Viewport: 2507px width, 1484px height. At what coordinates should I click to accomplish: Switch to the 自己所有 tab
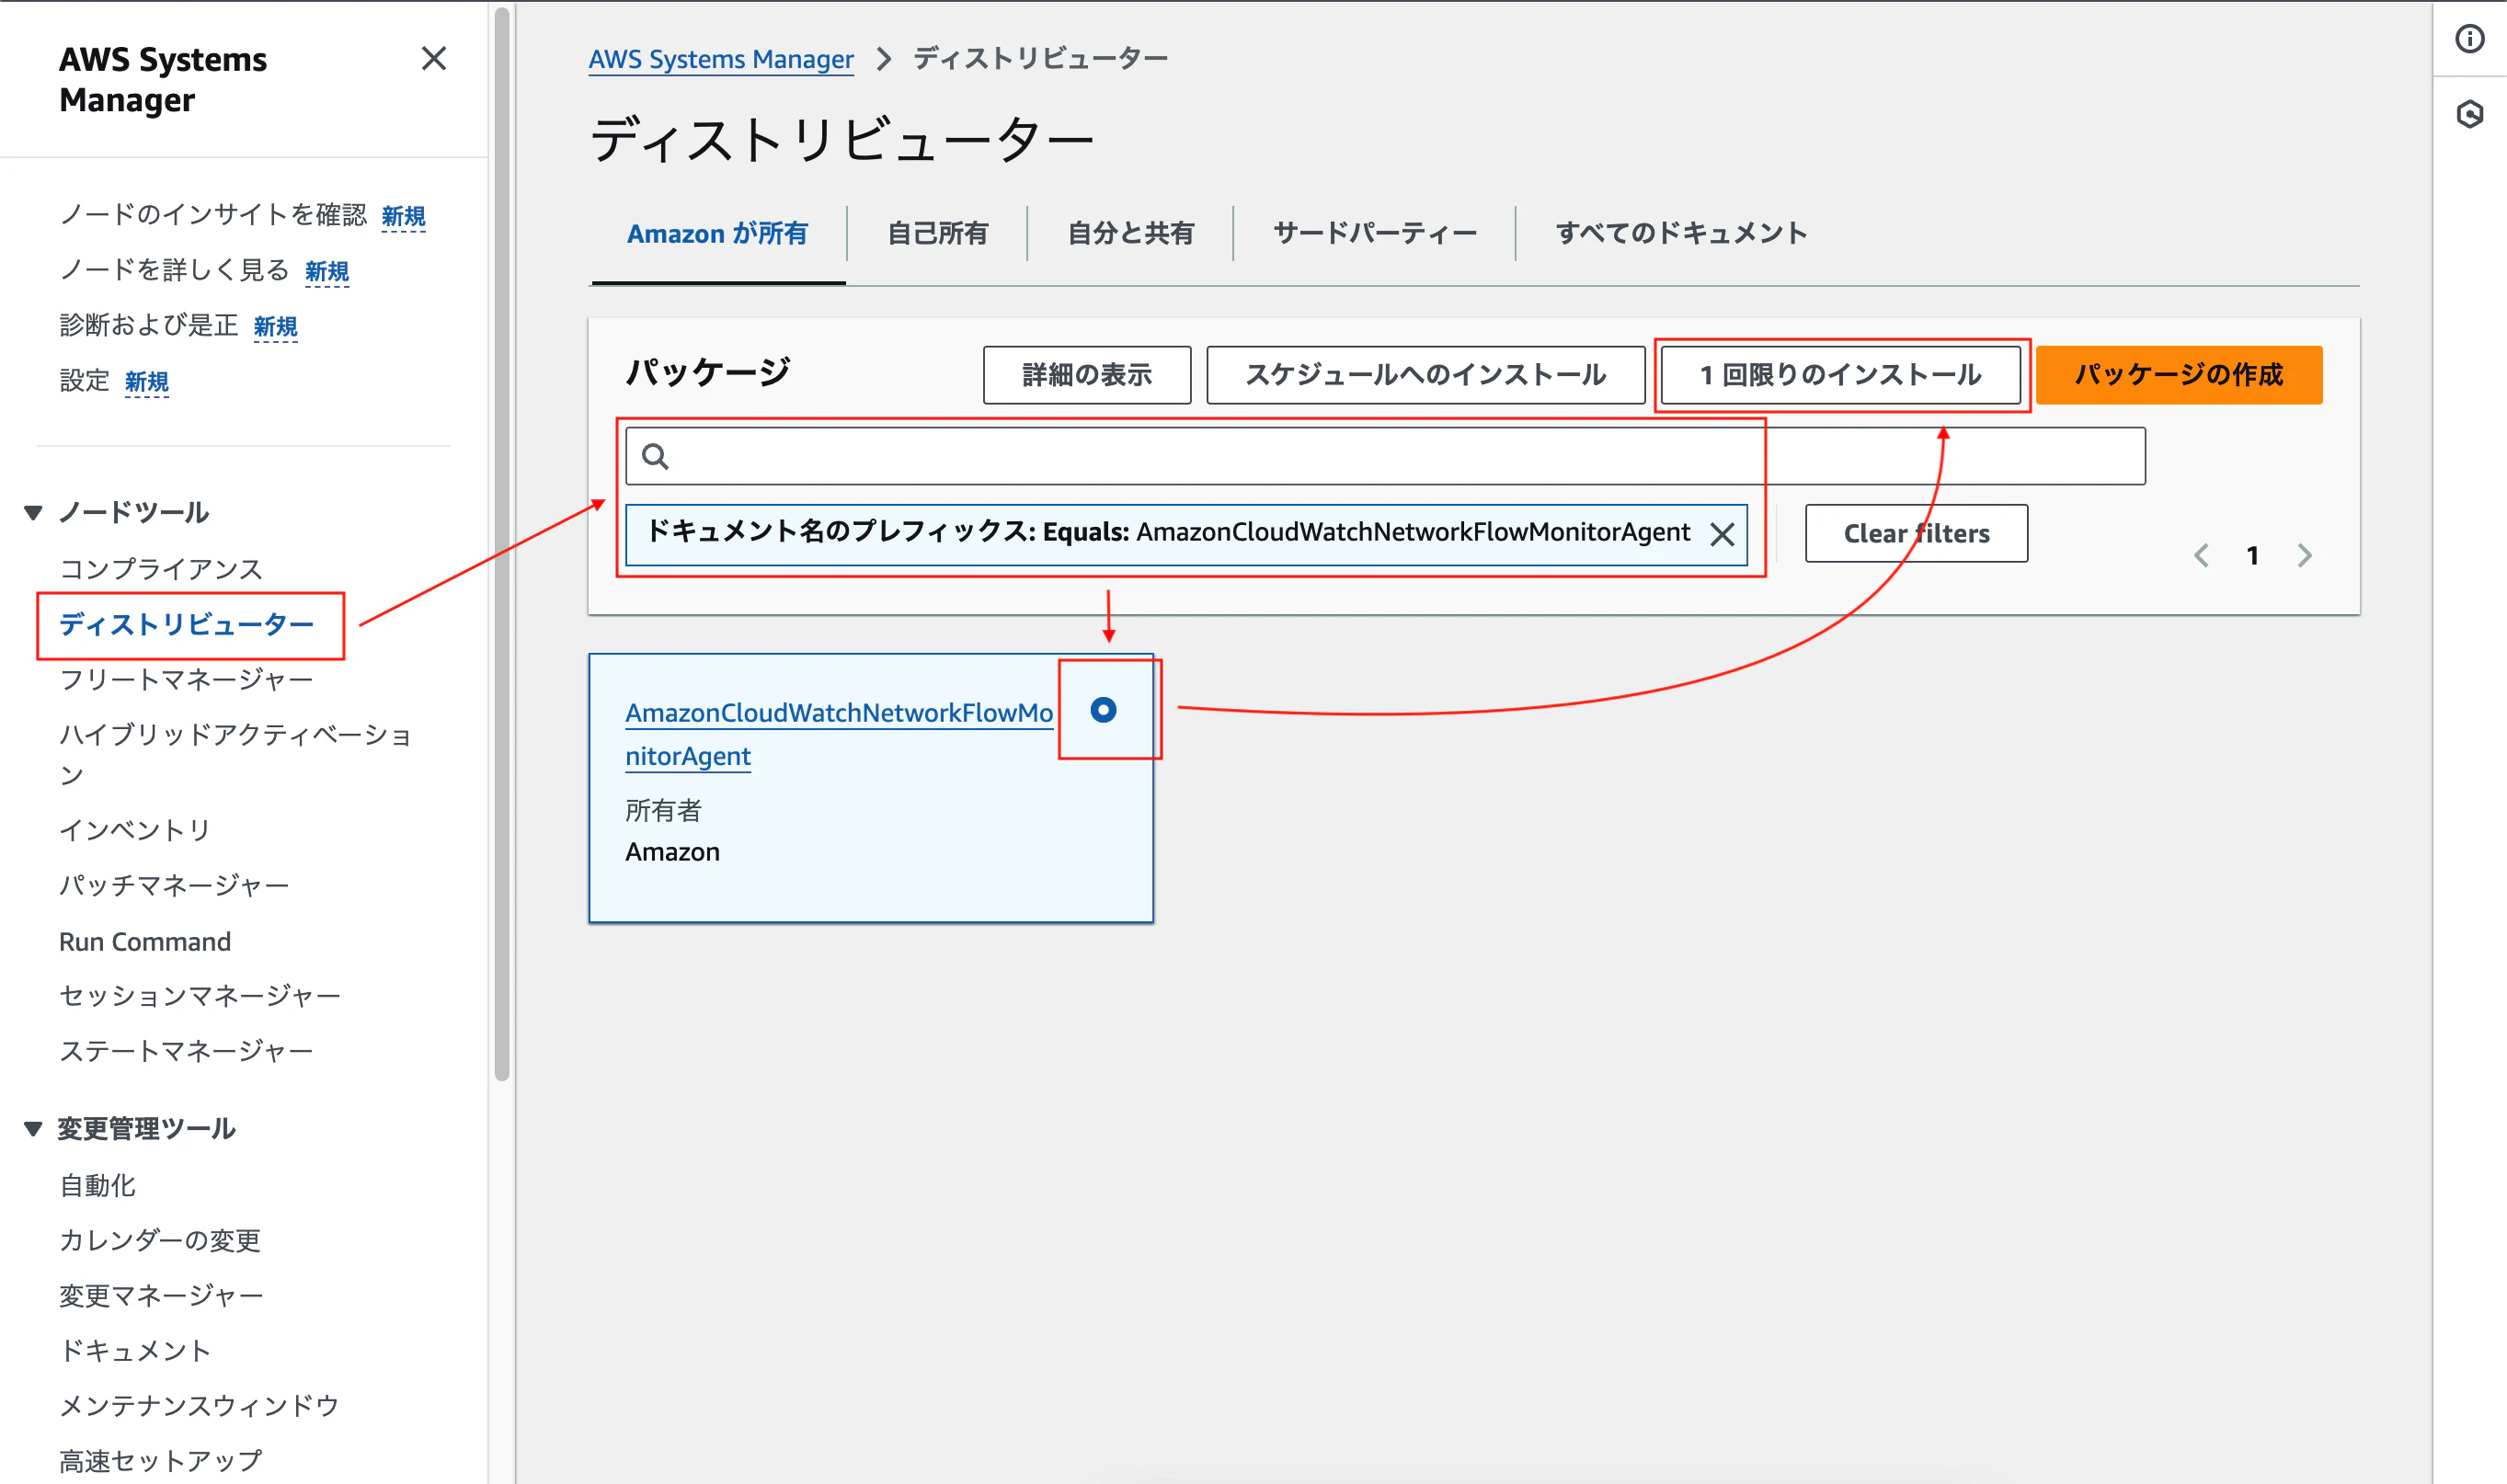coord(937,234)
